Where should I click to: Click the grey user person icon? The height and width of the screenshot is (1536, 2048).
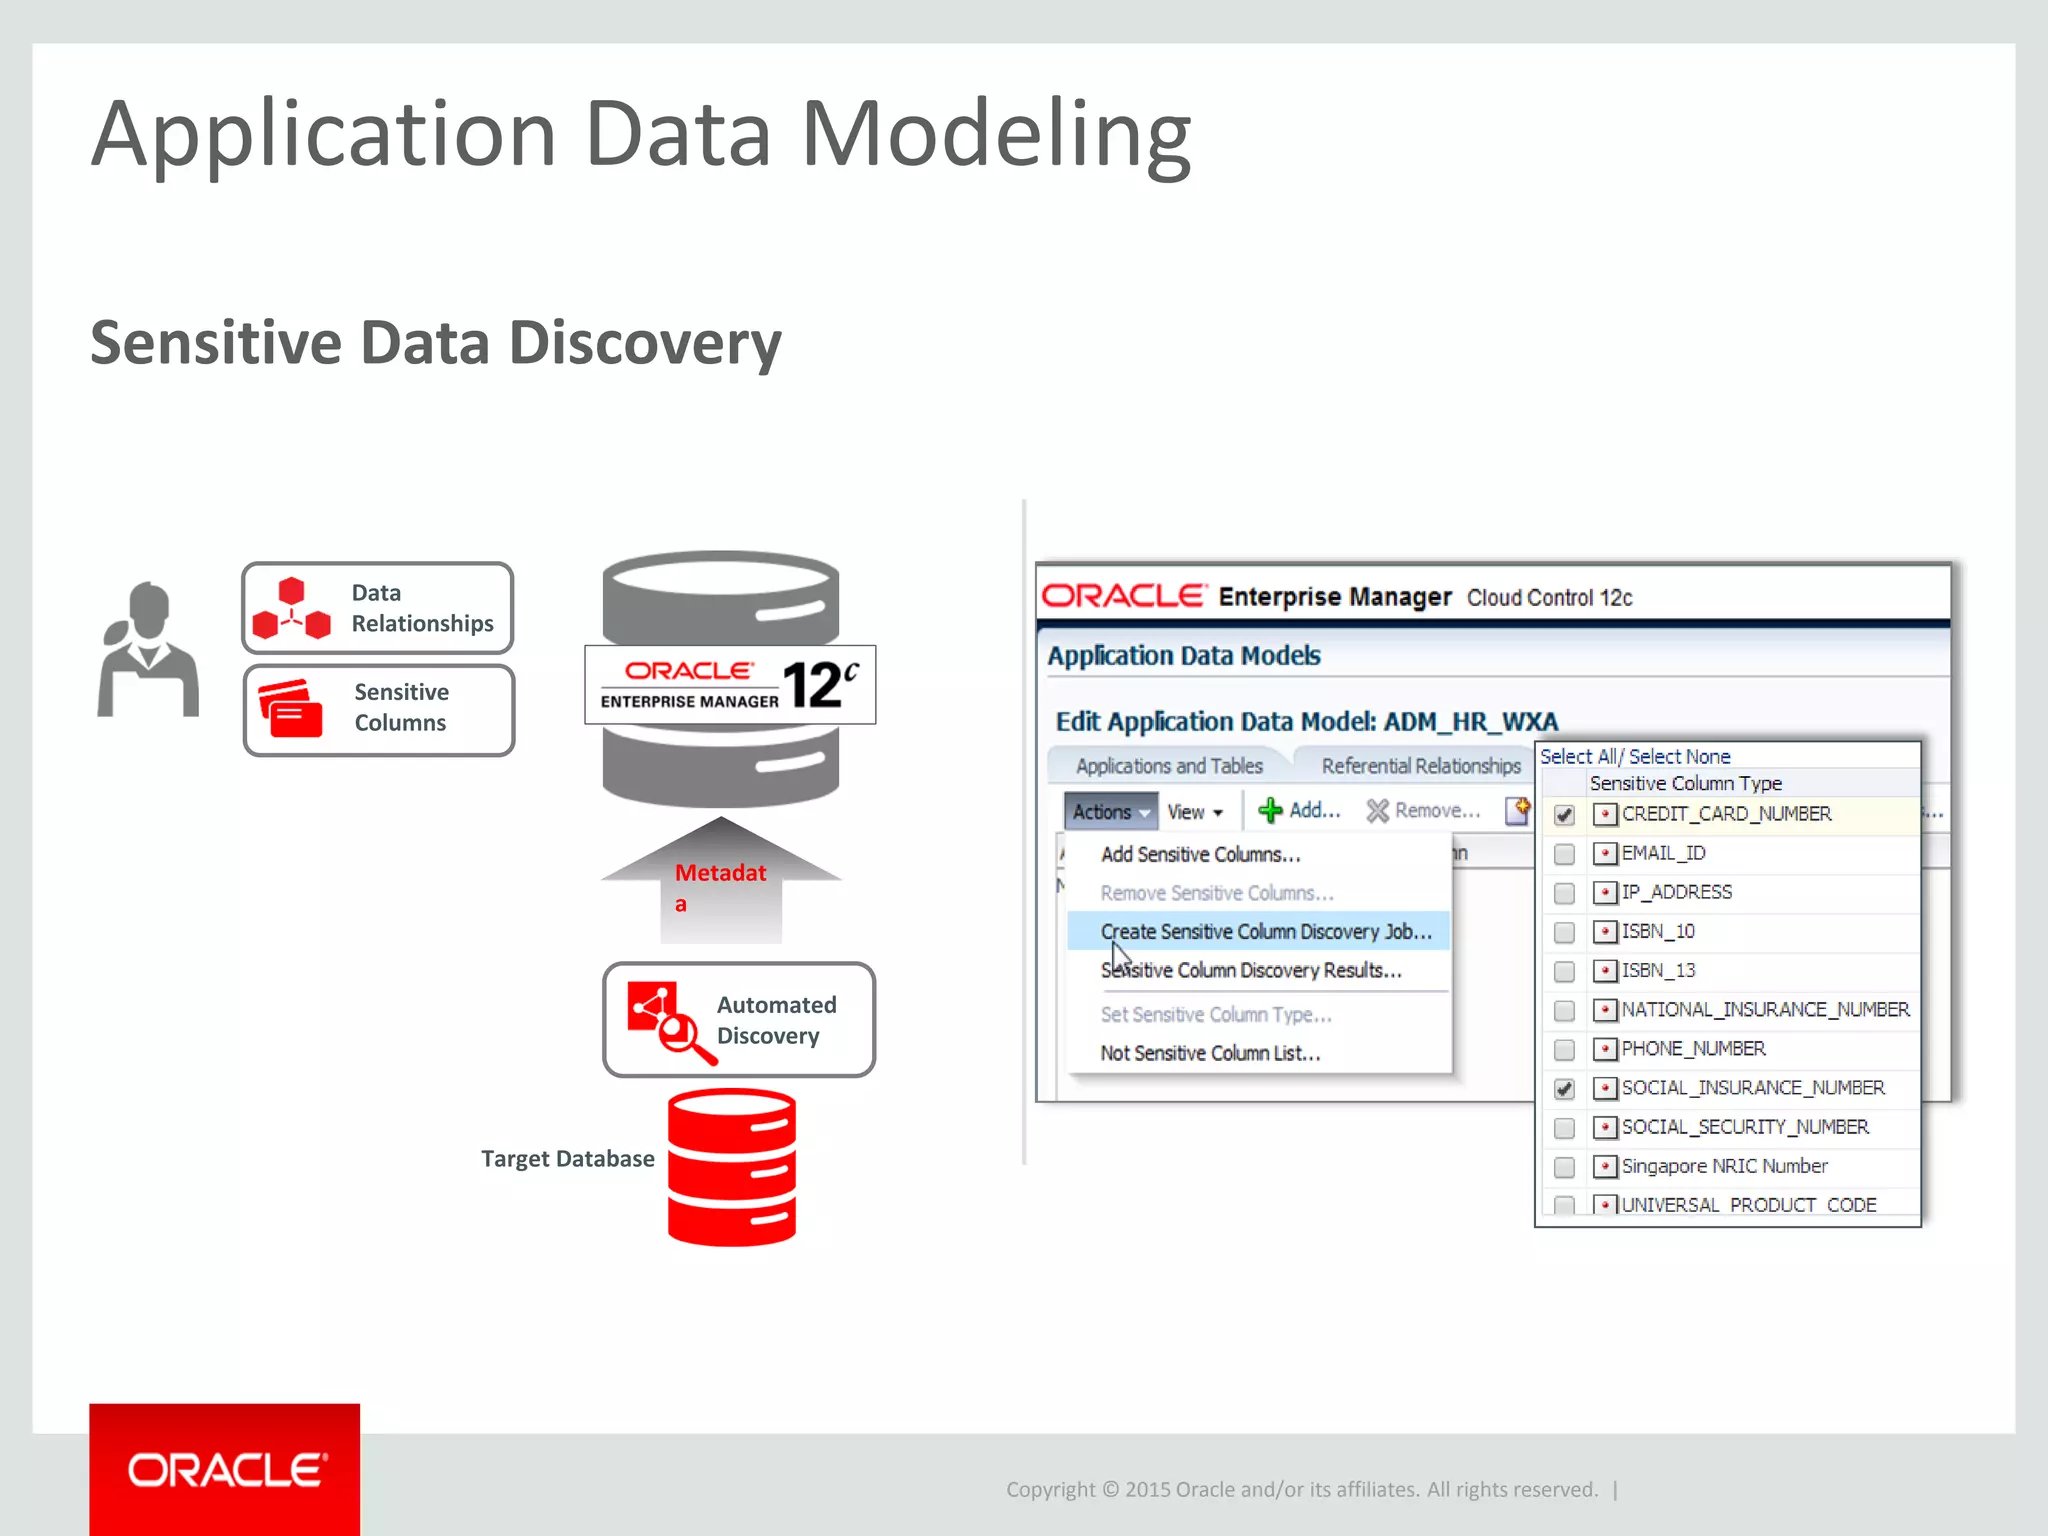pyautogui.click(x=148, y=648)
